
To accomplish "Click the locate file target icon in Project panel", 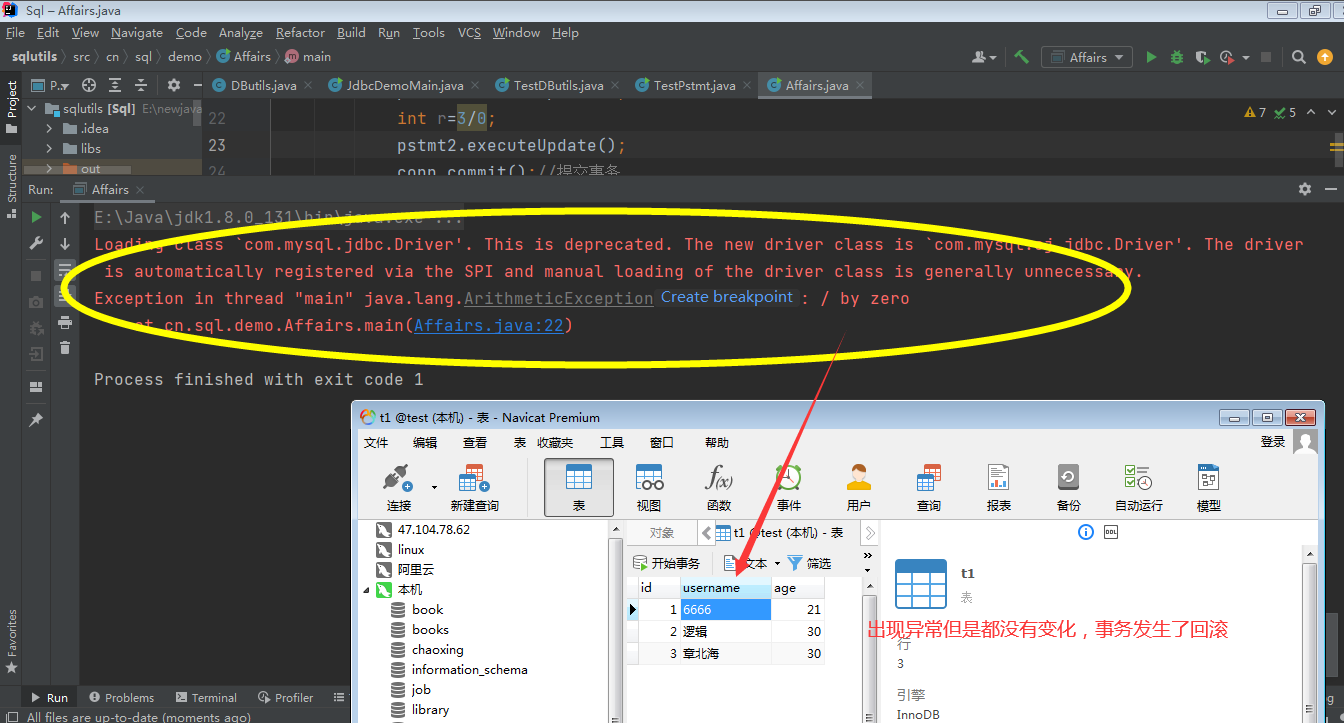I will (89, 85).
